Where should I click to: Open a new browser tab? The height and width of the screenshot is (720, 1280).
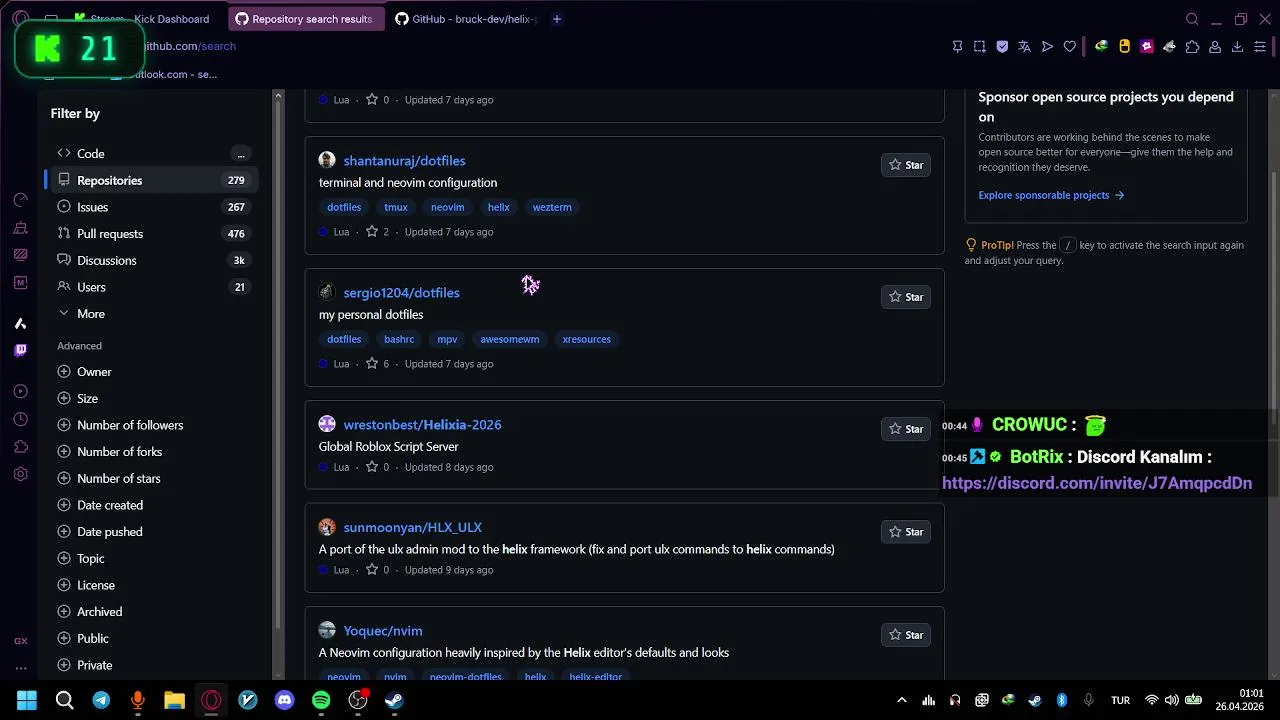click(x=557, y=19)
